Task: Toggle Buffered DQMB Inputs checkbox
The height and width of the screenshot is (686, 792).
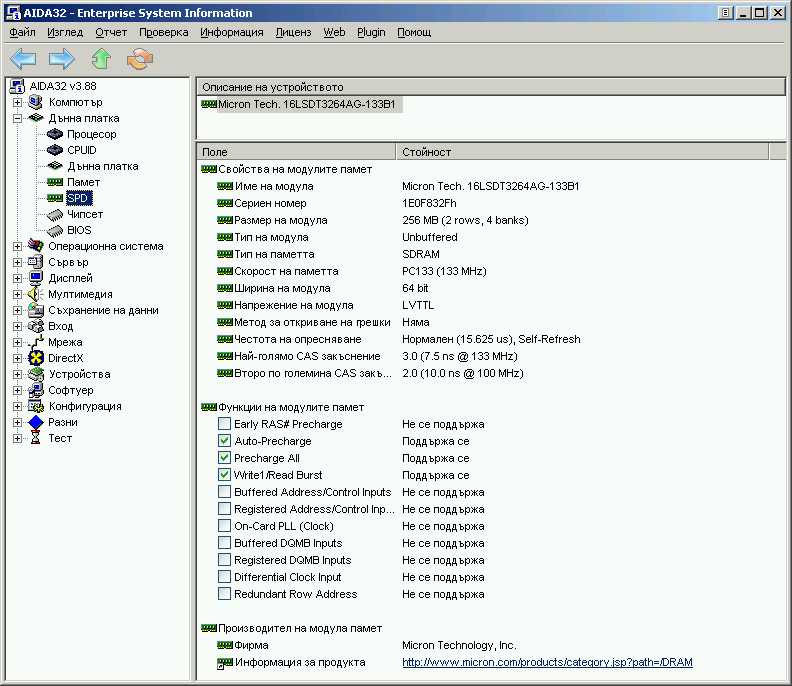Action: (224, 543)
